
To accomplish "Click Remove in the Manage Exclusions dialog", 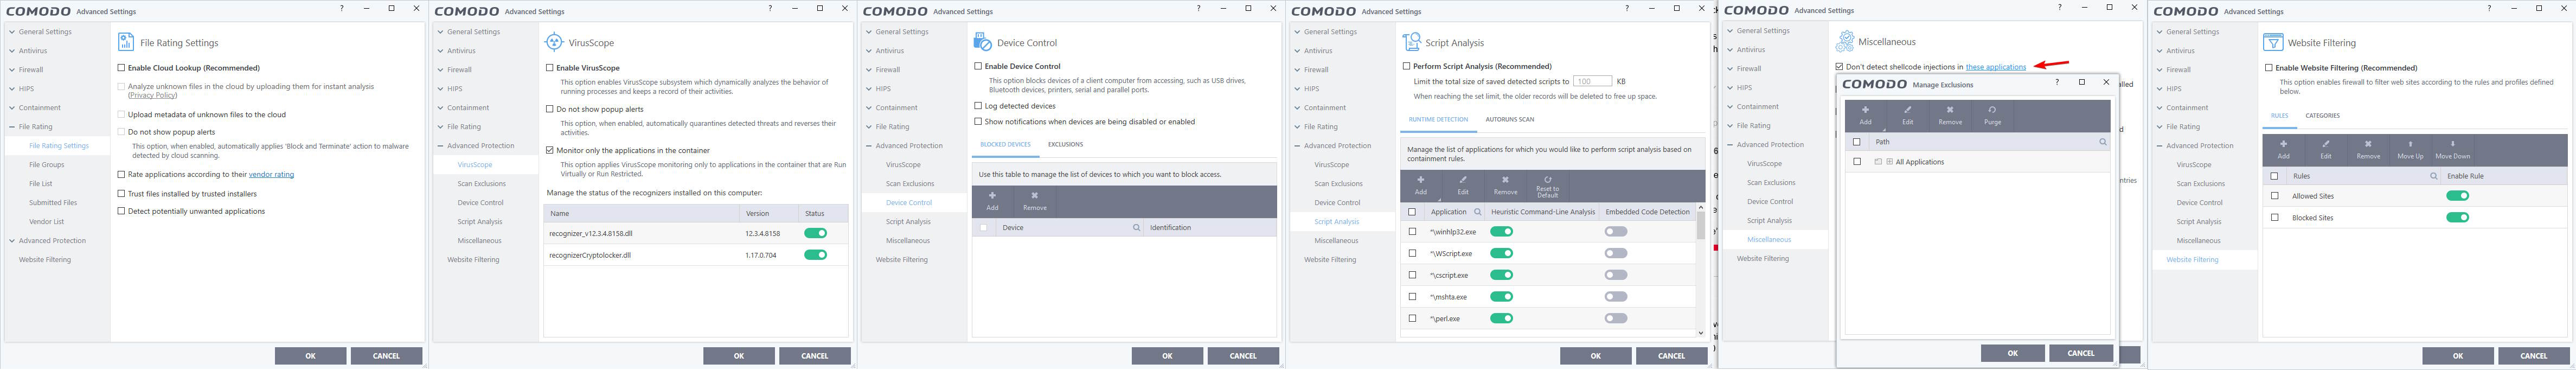I will [x=1950, y=115].
